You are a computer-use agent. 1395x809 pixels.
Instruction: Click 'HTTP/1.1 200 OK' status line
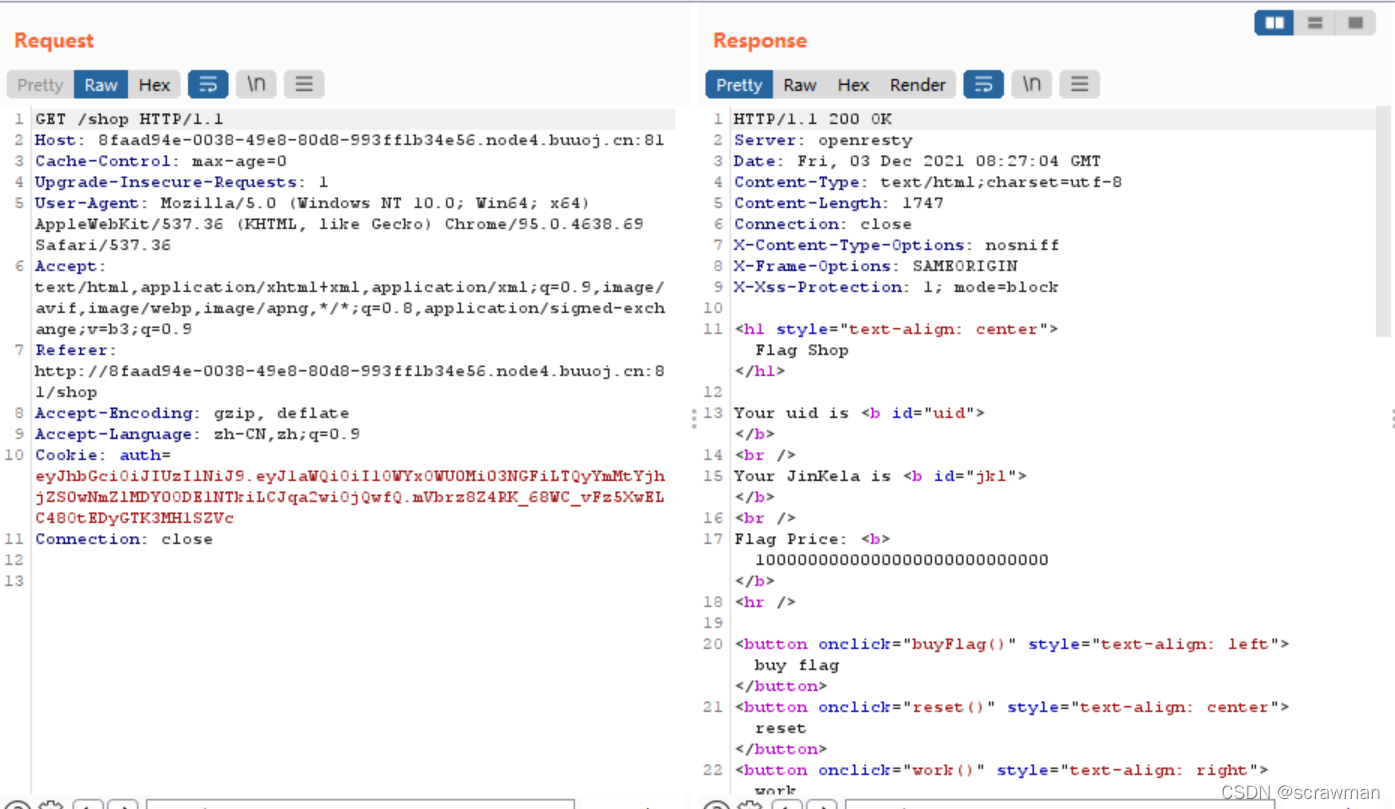pyautogui.click(x=813, y=119)
